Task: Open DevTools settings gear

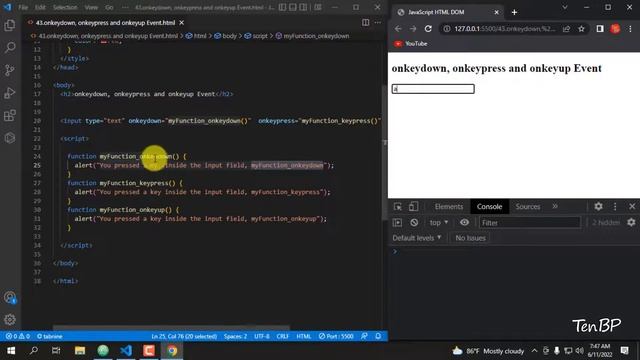Action: [598, 207]
